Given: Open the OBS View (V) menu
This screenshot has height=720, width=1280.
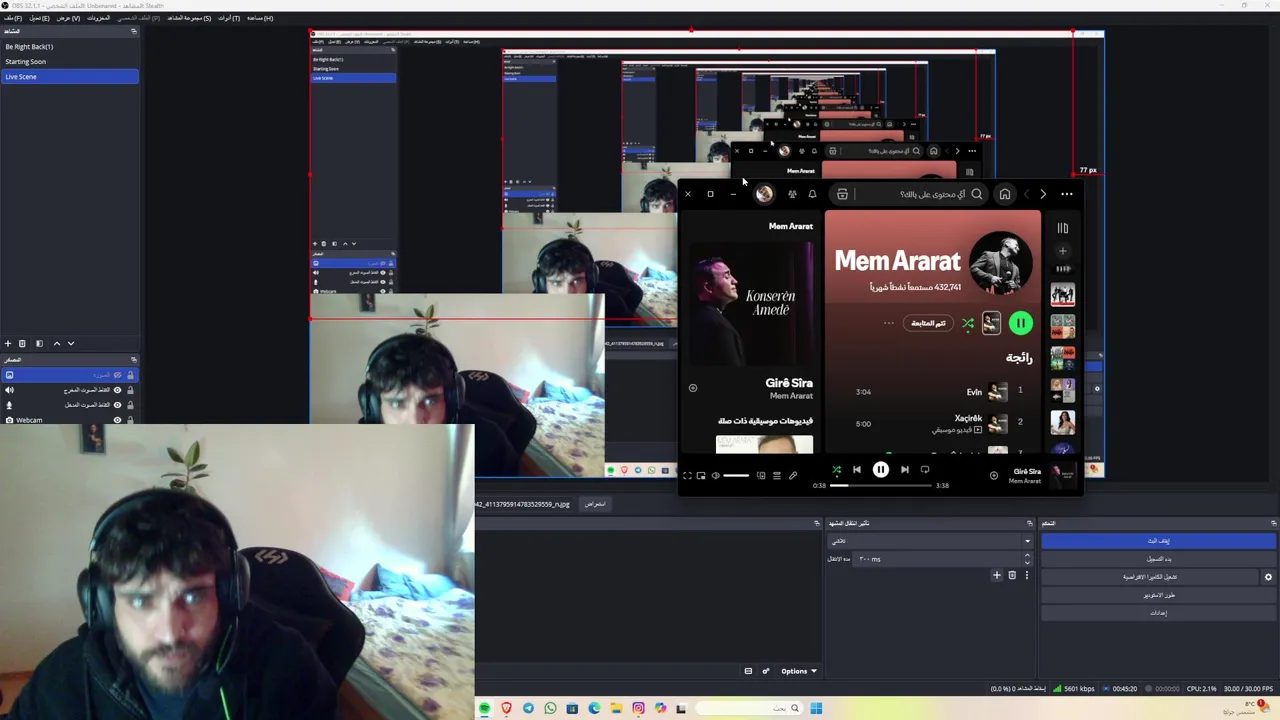Looking at the screenshot, I should [68, 18].
